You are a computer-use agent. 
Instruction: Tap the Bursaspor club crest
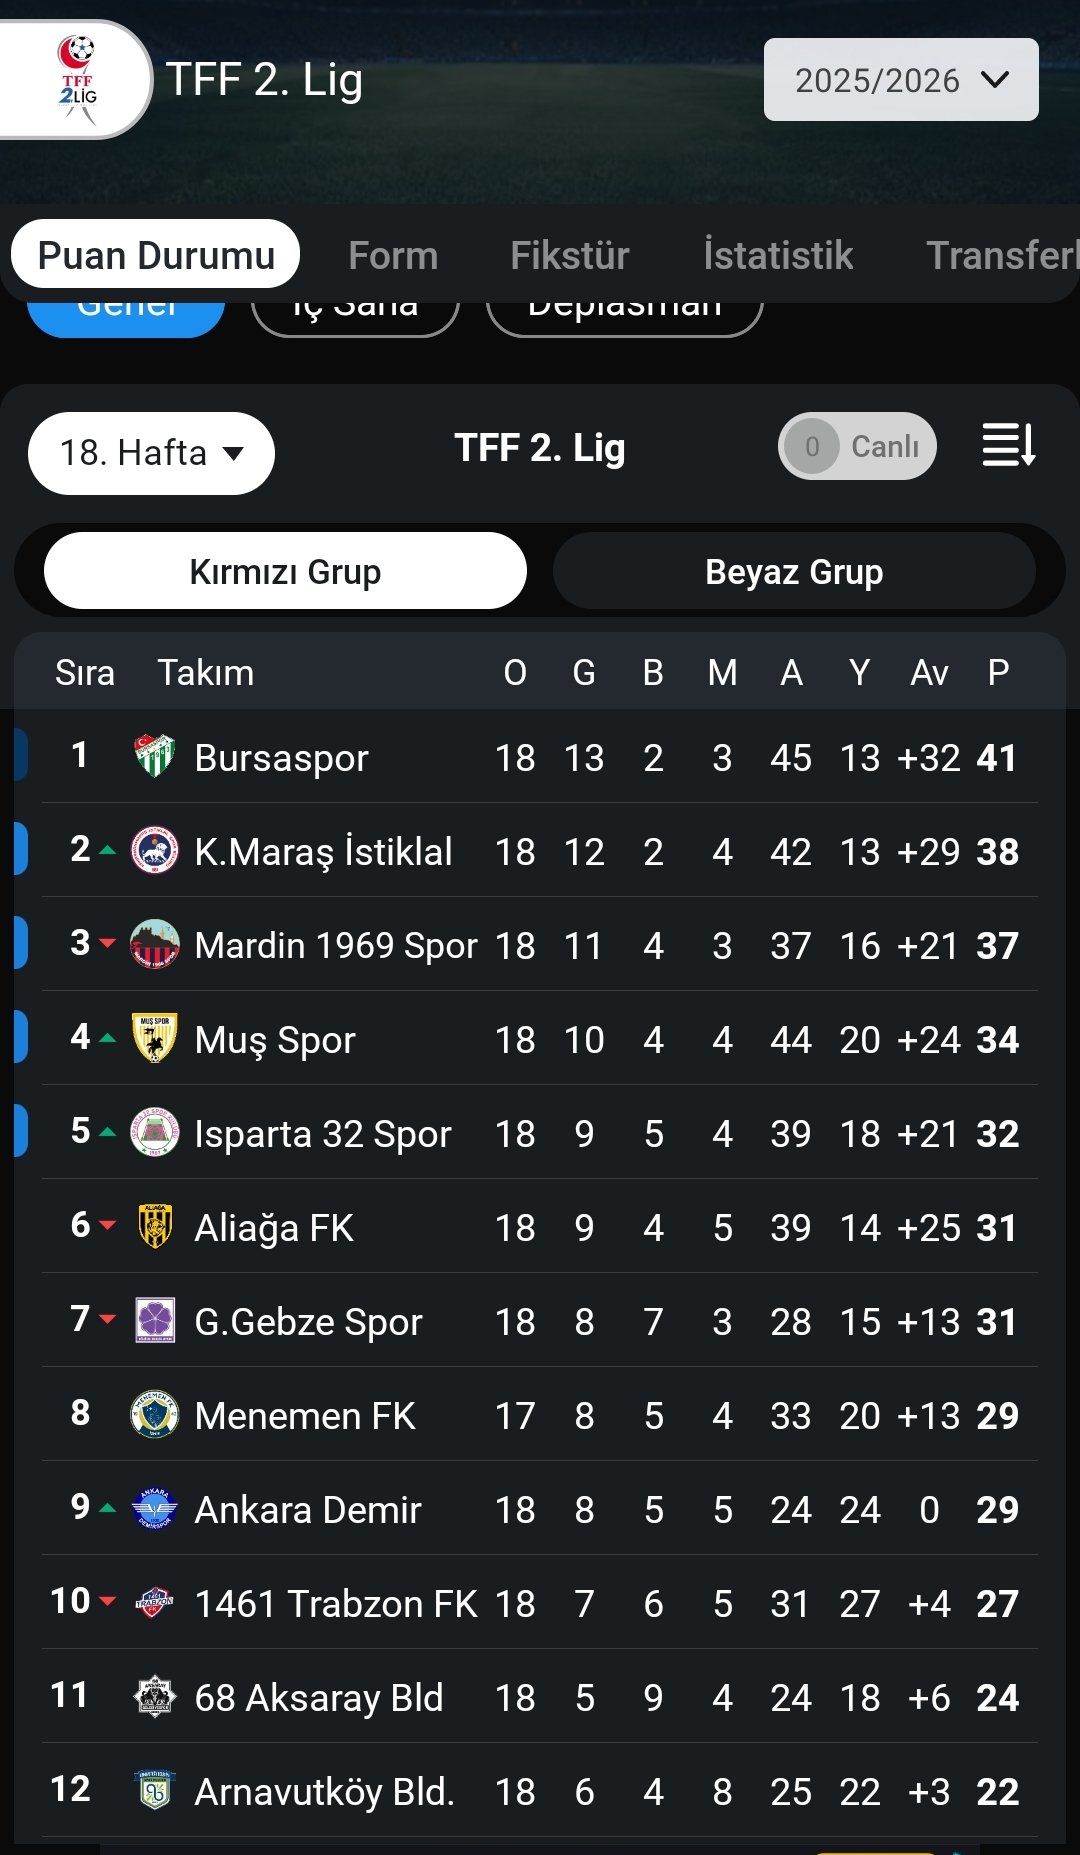click(x=155, y=757)
